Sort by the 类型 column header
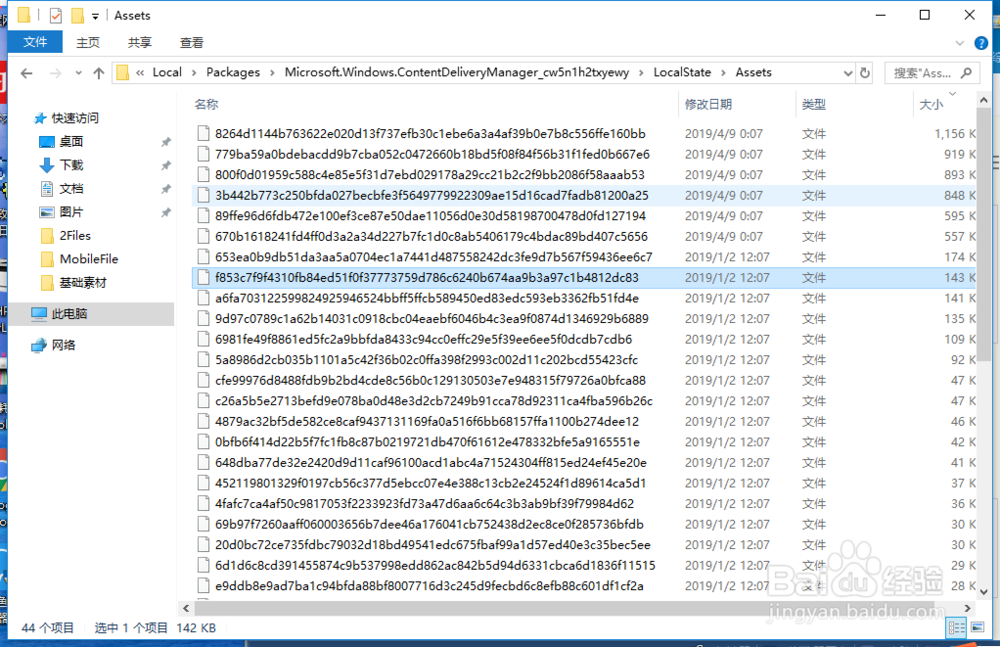The height and width of the screenshot is (647, 1000). pos(814,104)
